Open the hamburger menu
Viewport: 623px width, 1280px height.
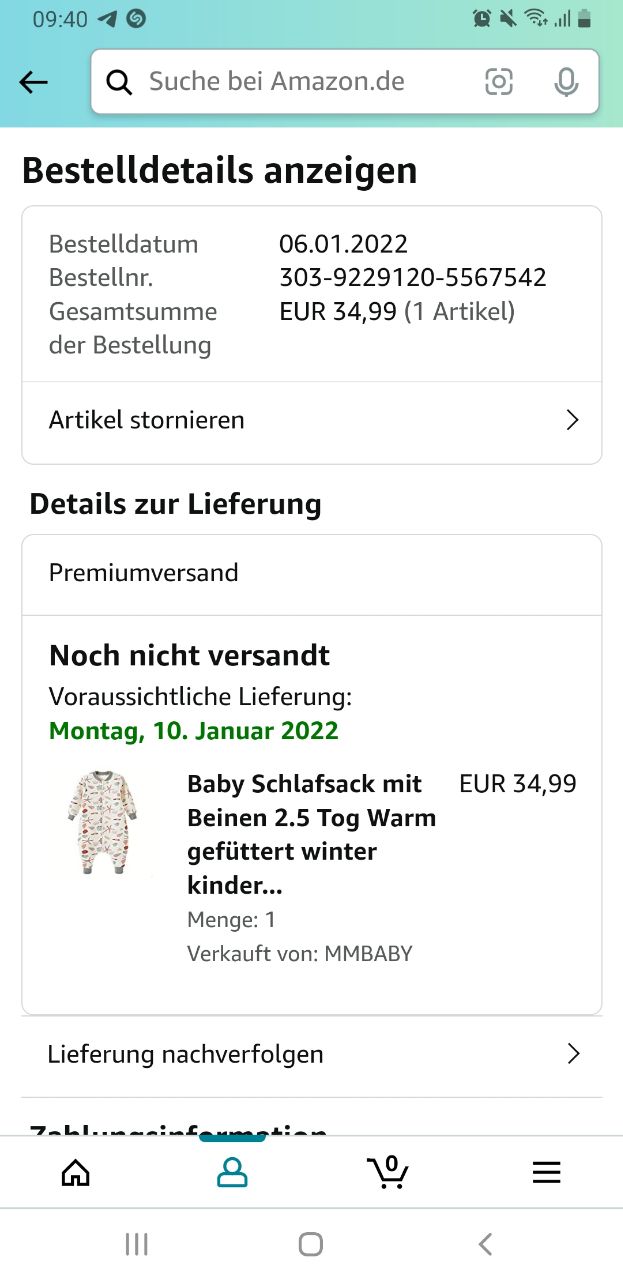(x=546, y=1172)
